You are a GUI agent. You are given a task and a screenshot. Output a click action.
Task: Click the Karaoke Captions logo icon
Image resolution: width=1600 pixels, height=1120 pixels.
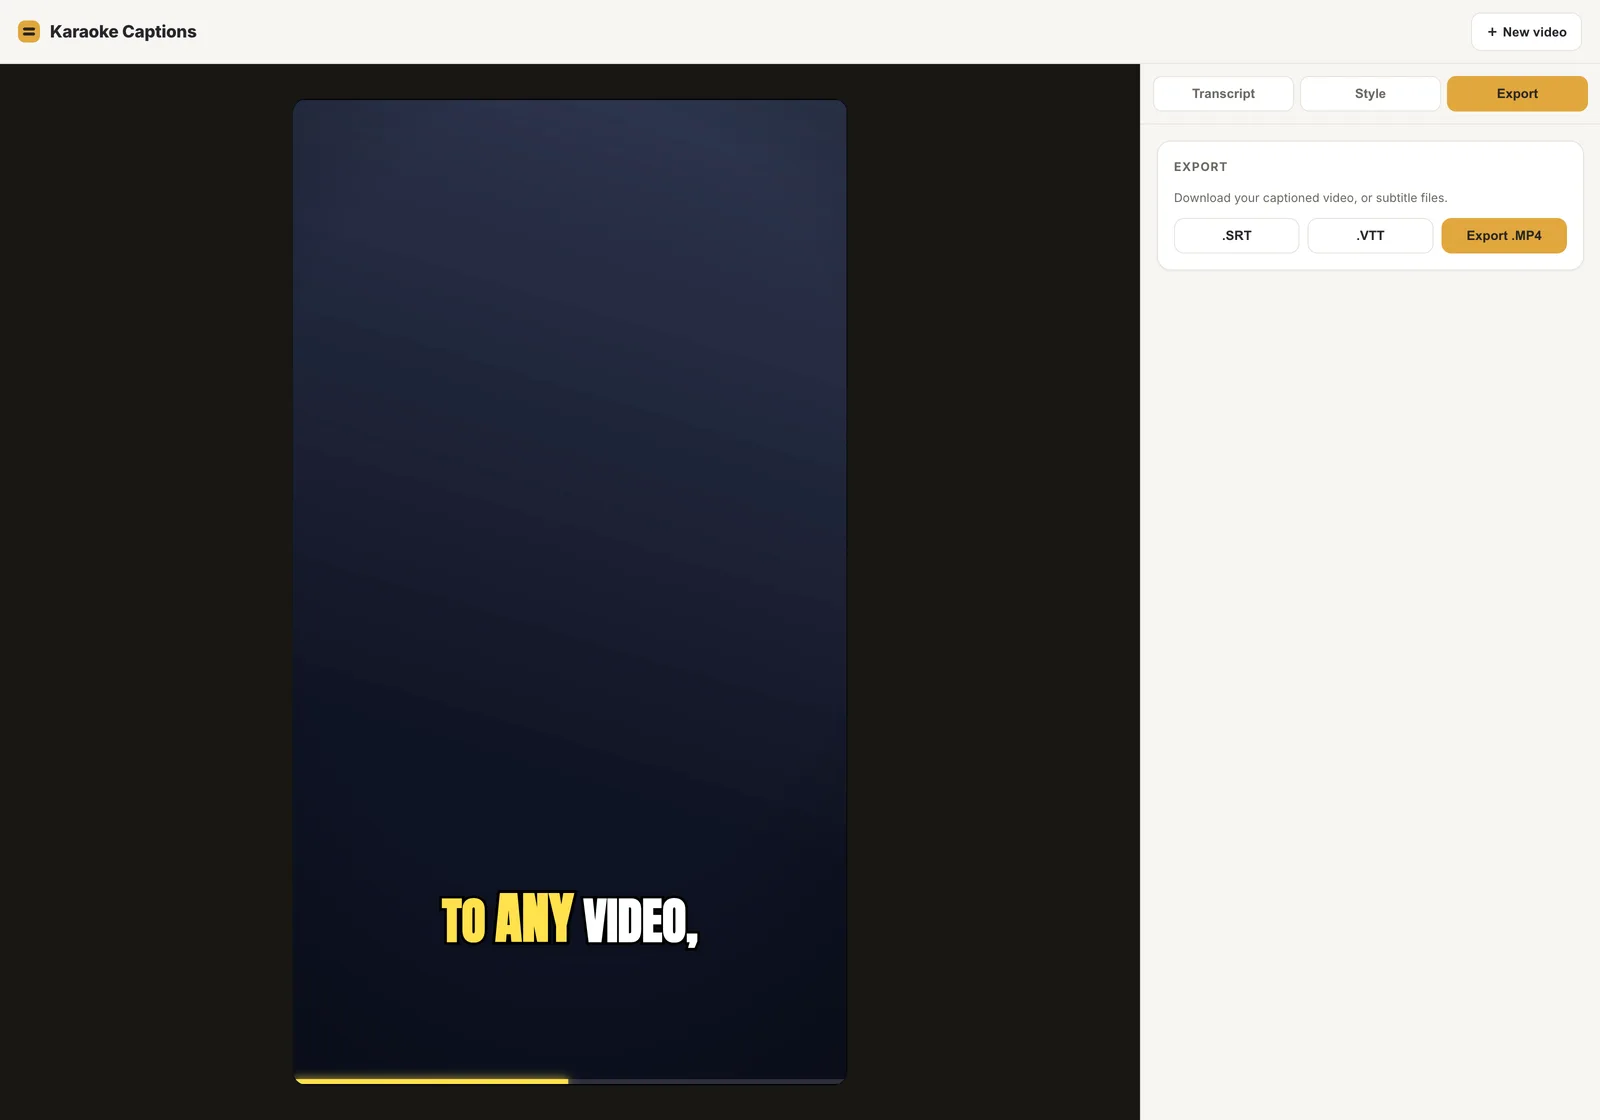click(29, 32)
